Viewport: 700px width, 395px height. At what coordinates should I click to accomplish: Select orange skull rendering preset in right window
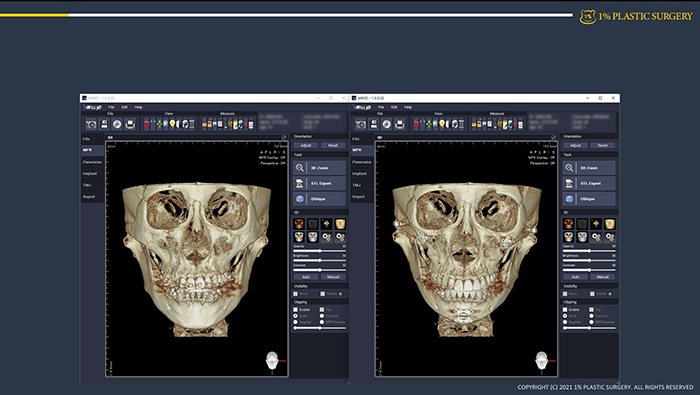[x=568, y=224]
